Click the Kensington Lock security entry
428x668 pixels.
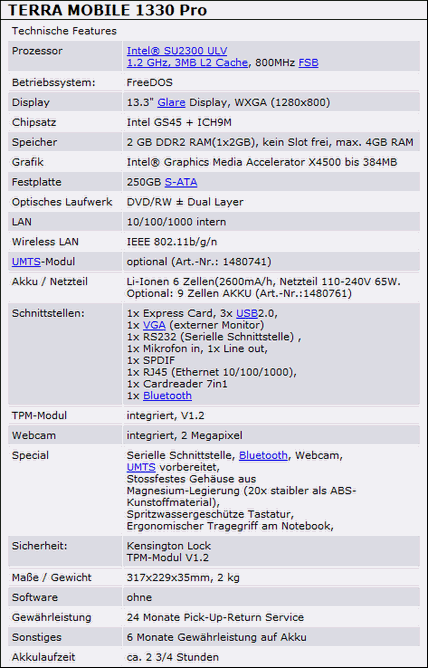[x=169, y=546]
